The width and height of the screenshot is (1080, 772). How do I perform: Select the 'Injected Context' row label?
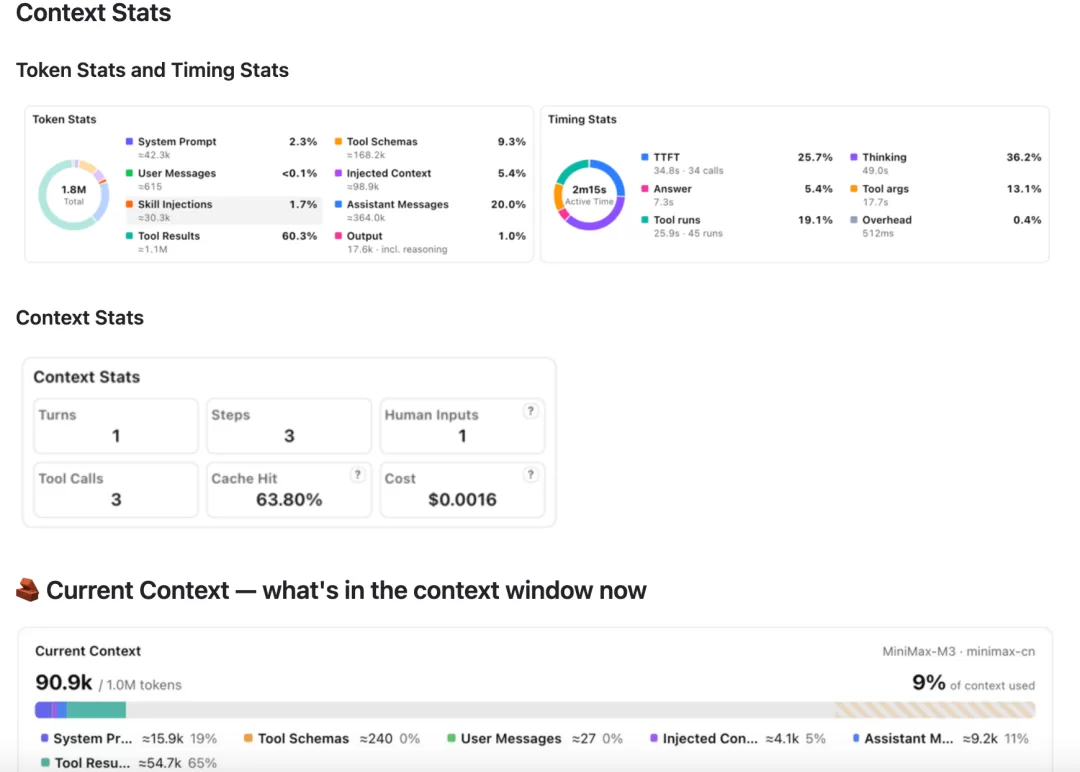pyautogui.click(x=389, y=173)
